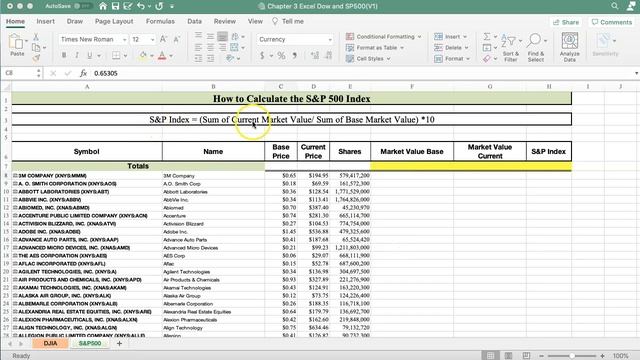Click the red Font Color button
The height and width of the screenshot is (360, 640).
pyautogui.click(x=162, y=56)
